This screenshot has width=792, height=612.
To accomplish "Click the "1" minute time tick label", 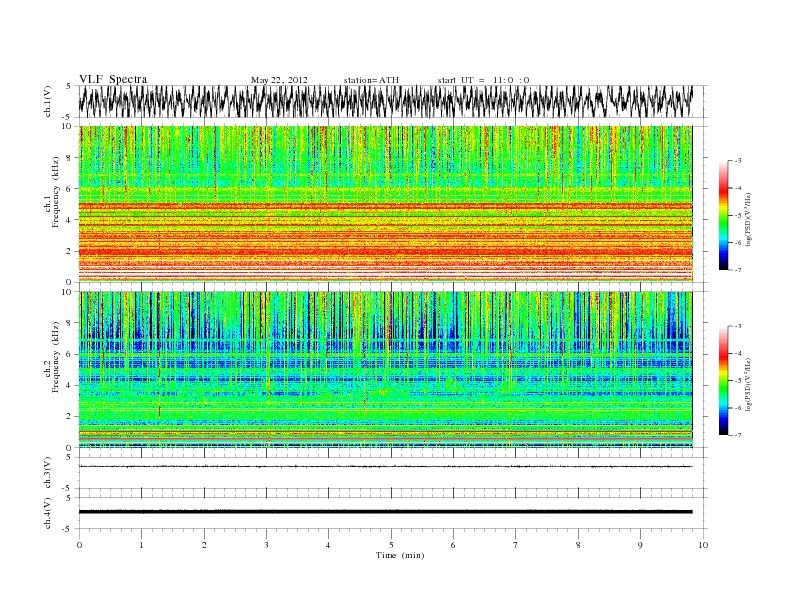I will click(x=141, y=545).
